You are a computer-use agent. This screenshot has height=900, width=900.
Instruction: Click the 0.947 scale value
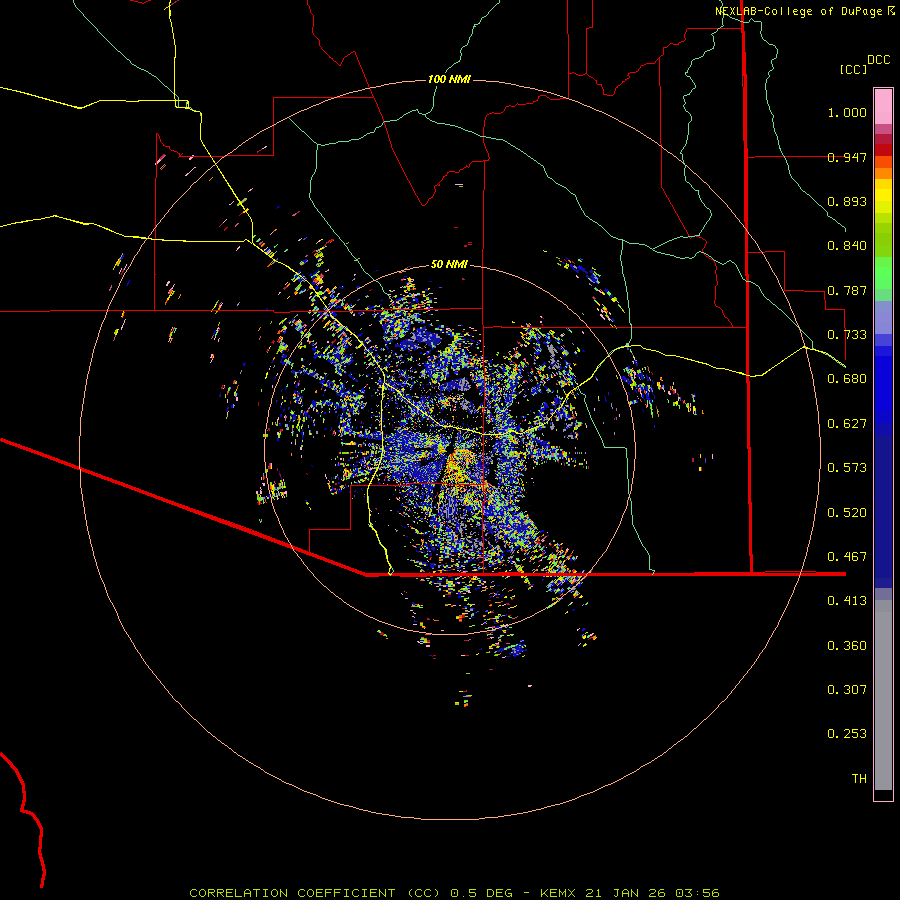(847, 157)
